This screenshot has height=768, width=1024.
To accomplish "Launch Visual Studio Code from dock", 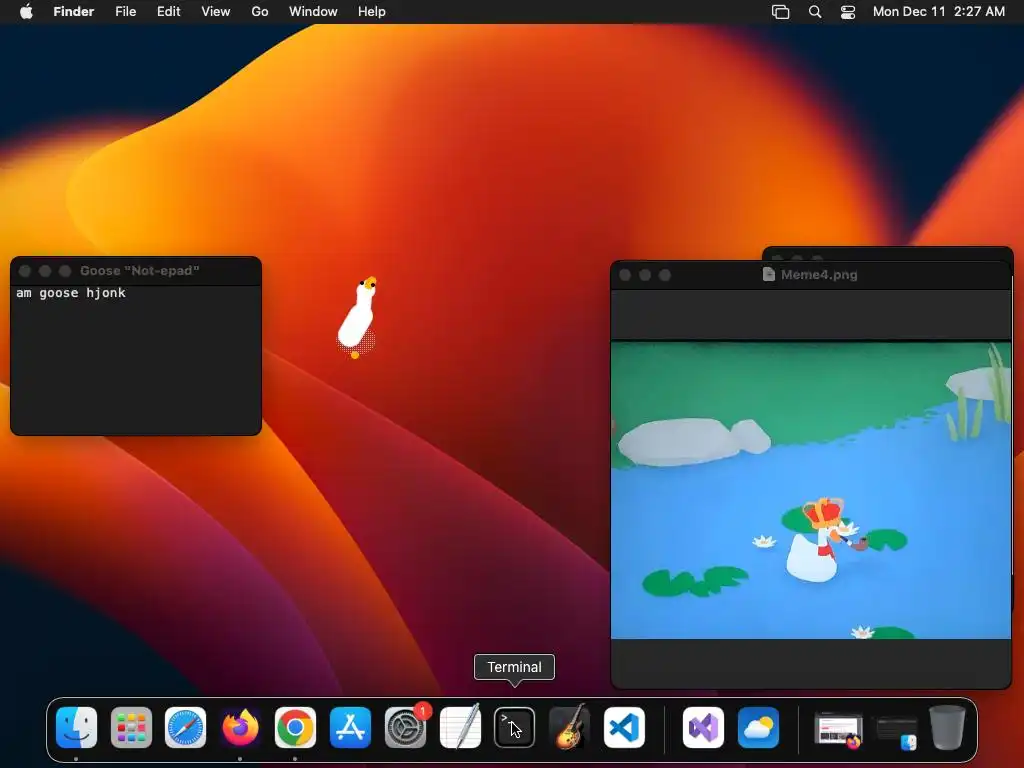I will (x=624, y=728).
